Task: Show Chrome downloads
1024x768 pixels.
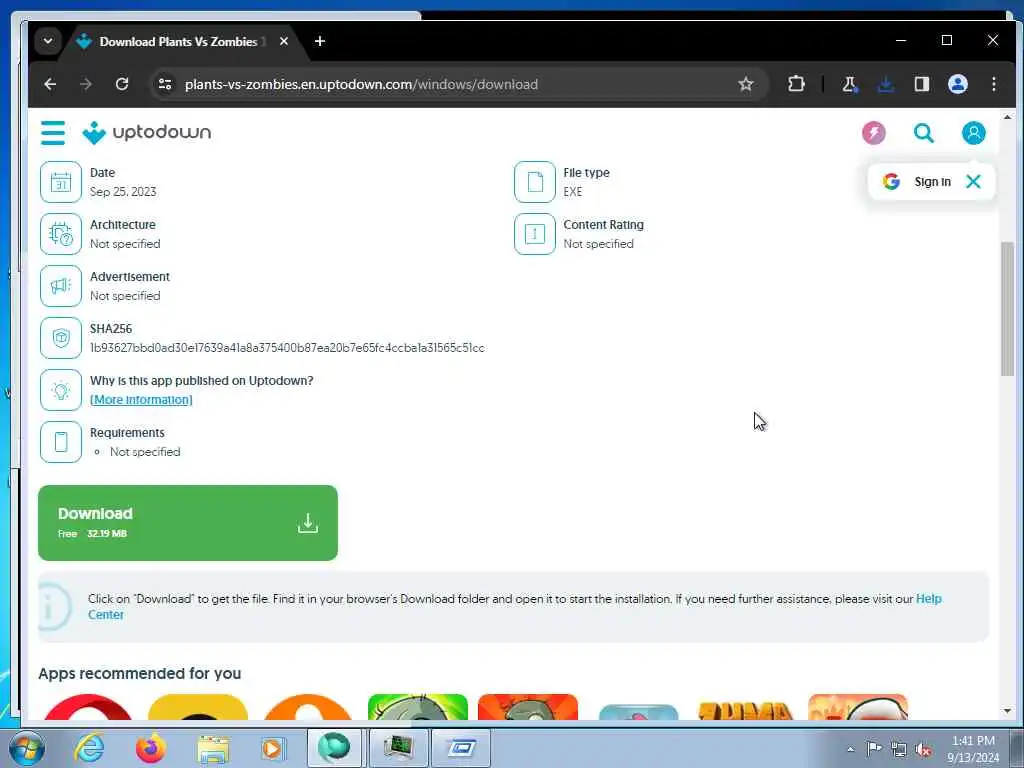Action: 886,84
